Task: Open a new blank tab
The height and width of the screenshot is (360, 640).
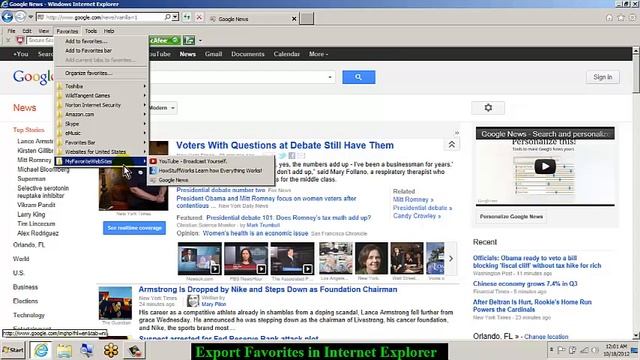Action: pos(307,18)
